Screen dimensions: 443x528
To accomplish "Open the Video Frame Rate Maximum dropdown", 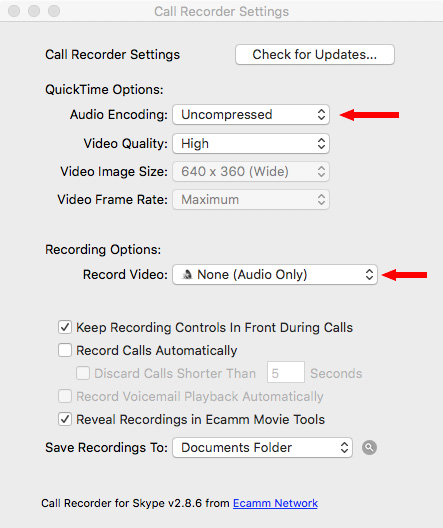I will pos(251,200).
